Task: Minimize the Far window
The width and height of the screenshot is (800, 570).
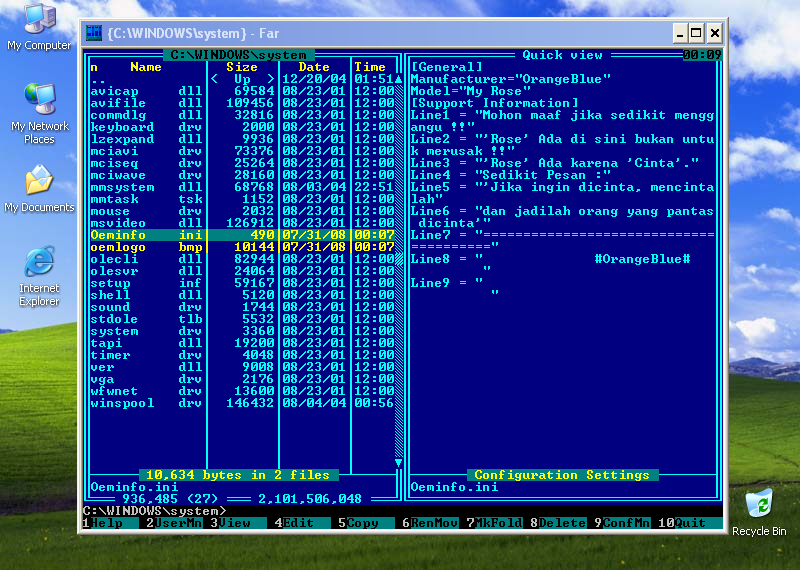Action: 680,34
